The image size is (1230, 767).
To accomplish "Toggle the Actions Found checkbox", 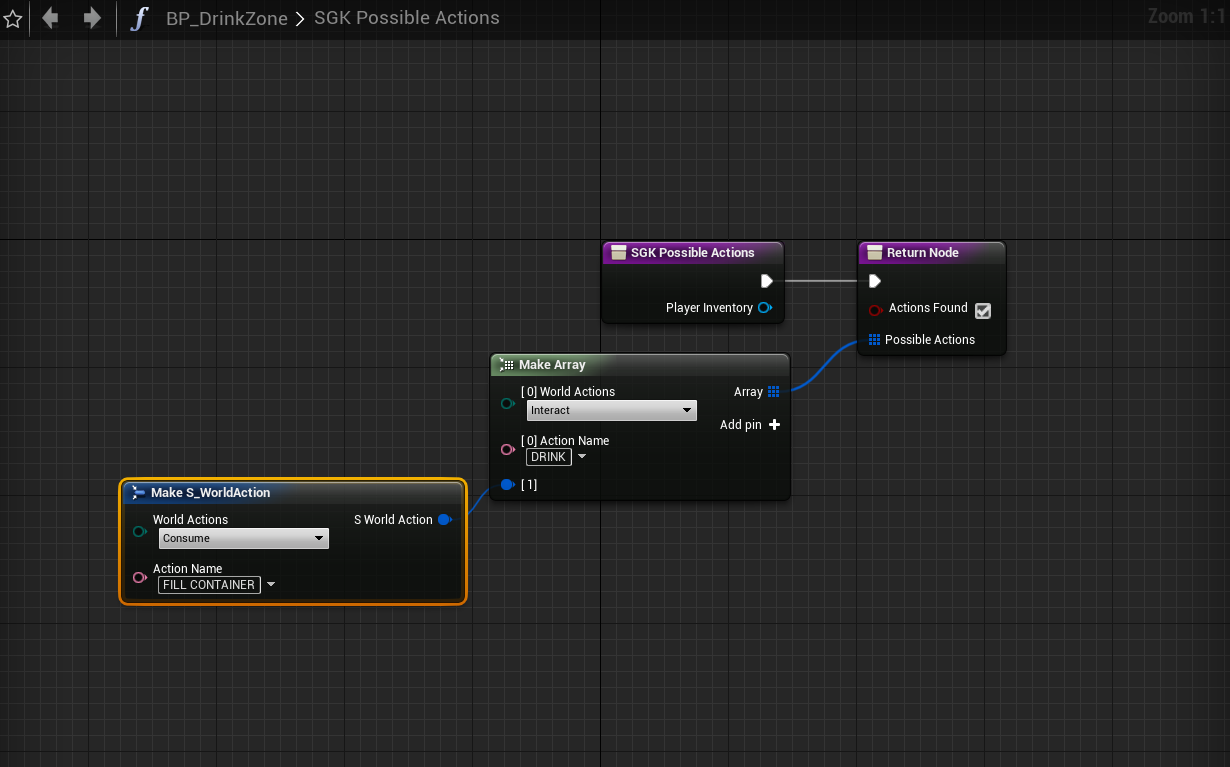I will [x=983, y=310].
